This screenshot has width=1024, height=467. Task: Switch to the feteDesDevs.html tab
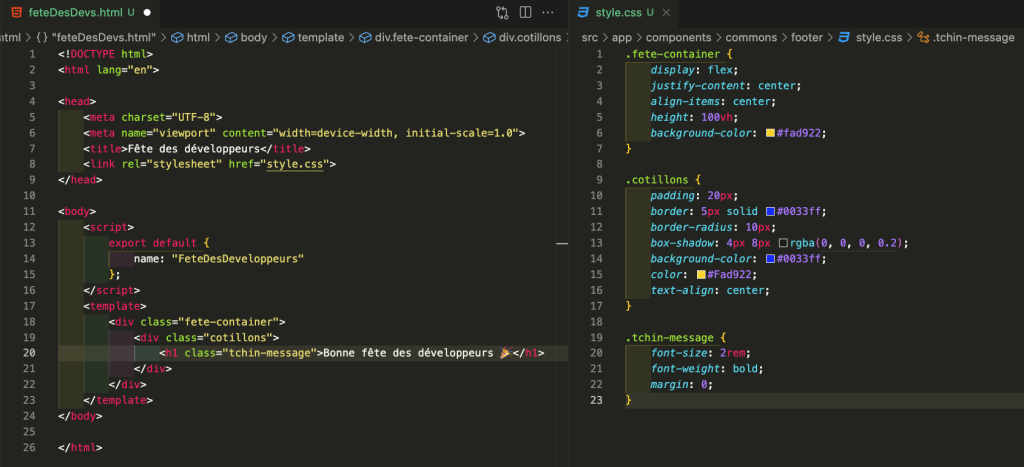pos(78,12)
